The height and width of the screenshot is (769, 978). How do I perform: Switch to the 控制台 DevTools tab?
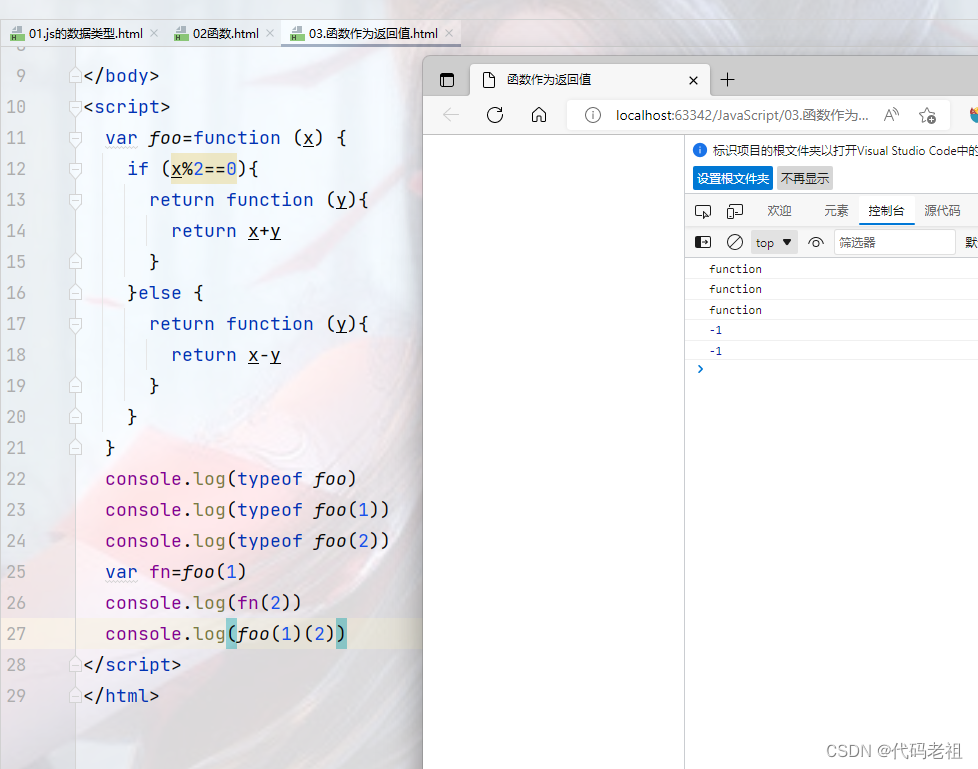[x=886, y=211]
